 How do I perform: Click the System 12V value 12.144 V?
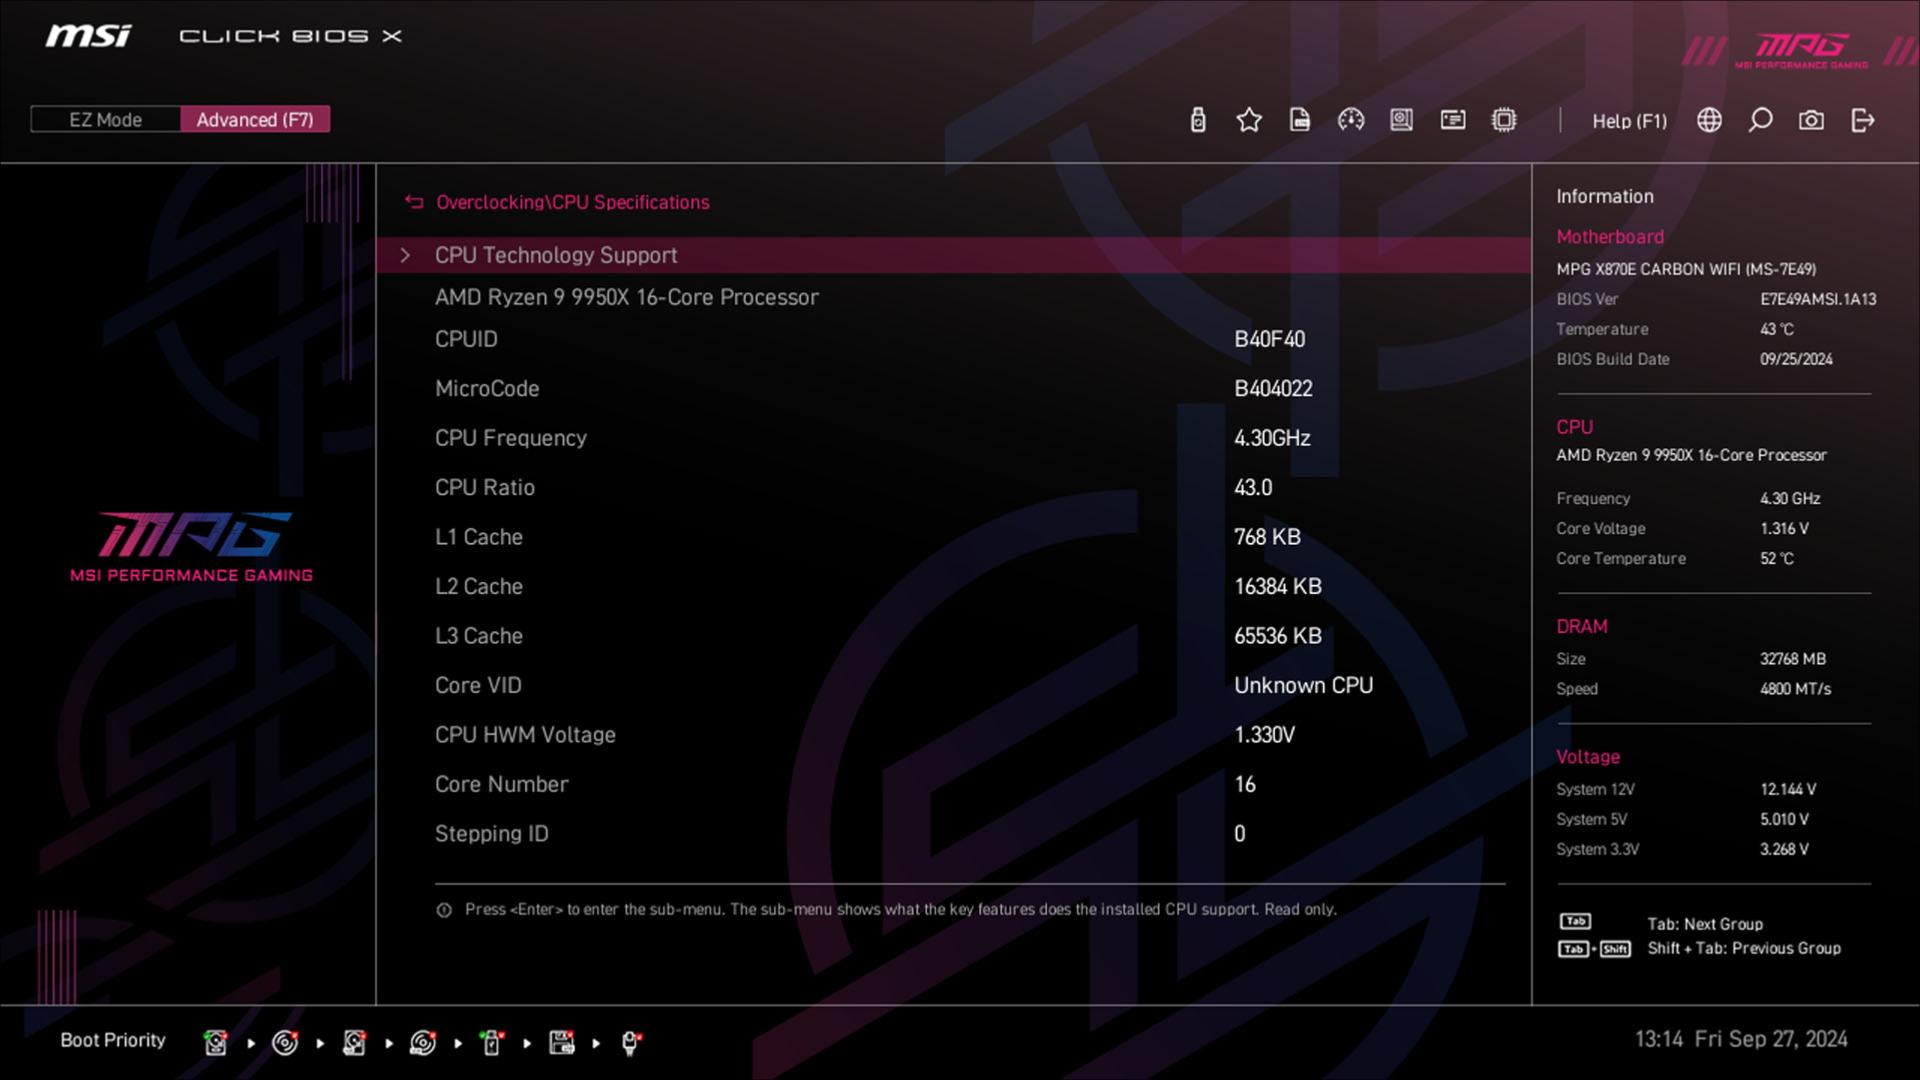pyautogui.click(x=1788, y=789)
